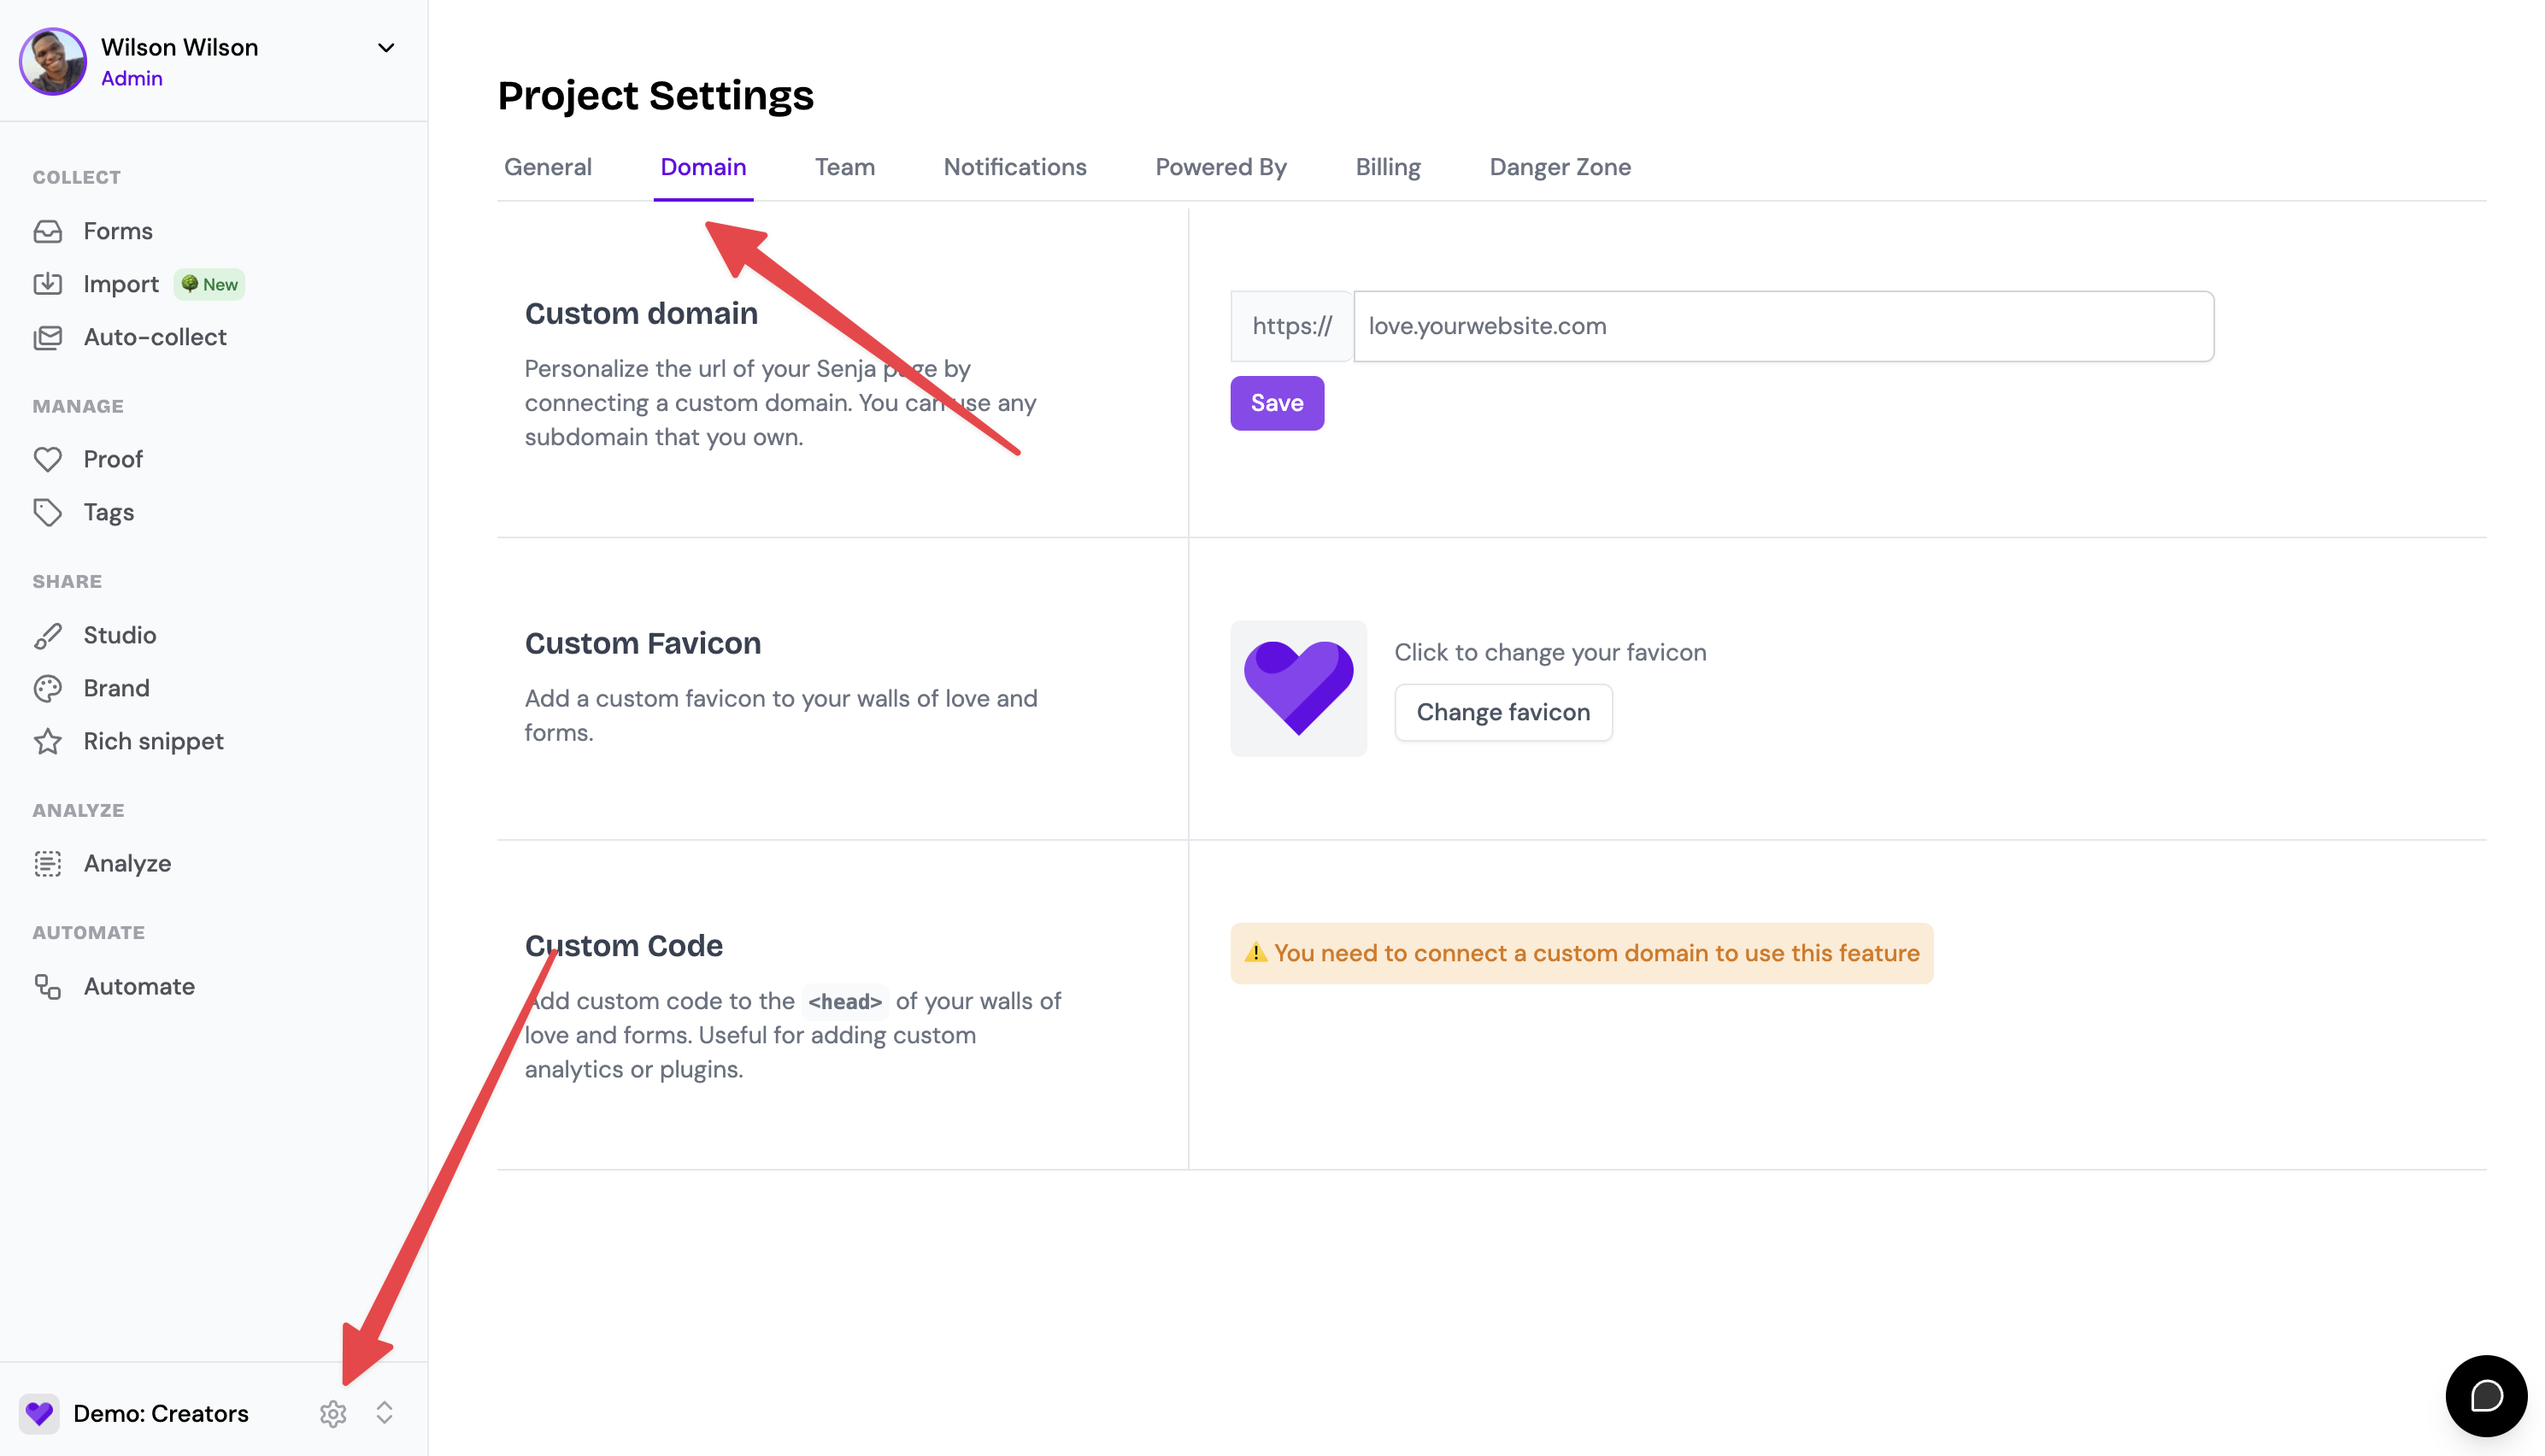The image size is (2545, 1456).
Task: Go to the Billing tab
Action: pos(1387,167)
